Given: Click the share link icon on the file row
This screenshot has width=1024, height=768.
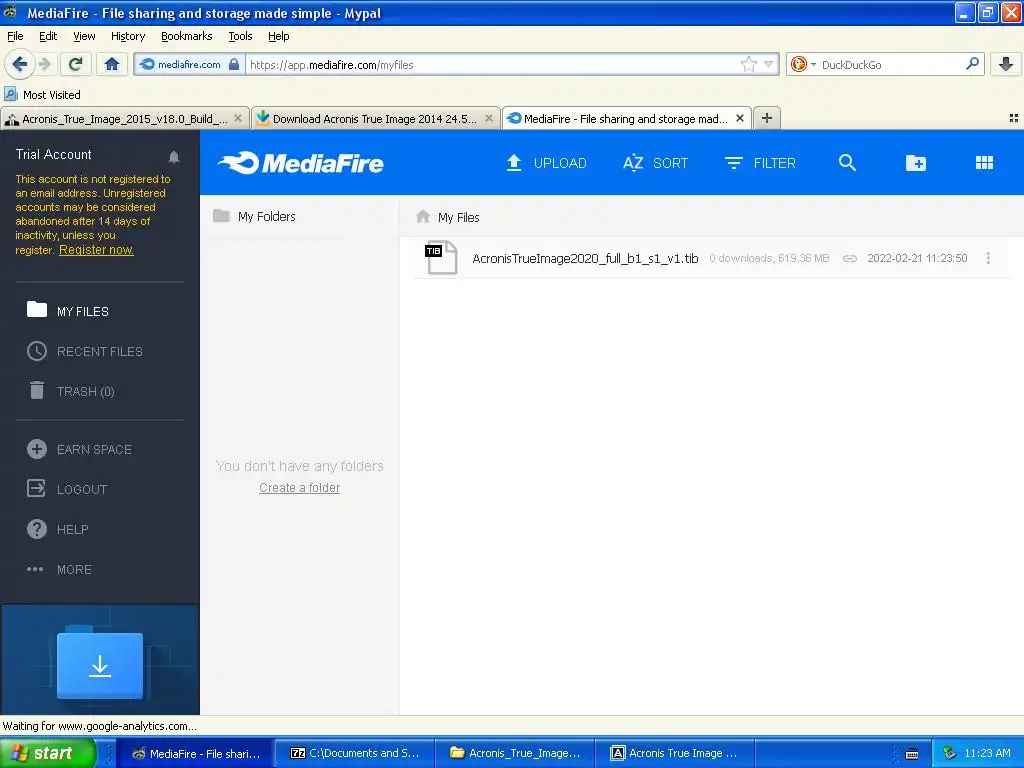Looking at the screenshot, I should click(x=849, y=259).
